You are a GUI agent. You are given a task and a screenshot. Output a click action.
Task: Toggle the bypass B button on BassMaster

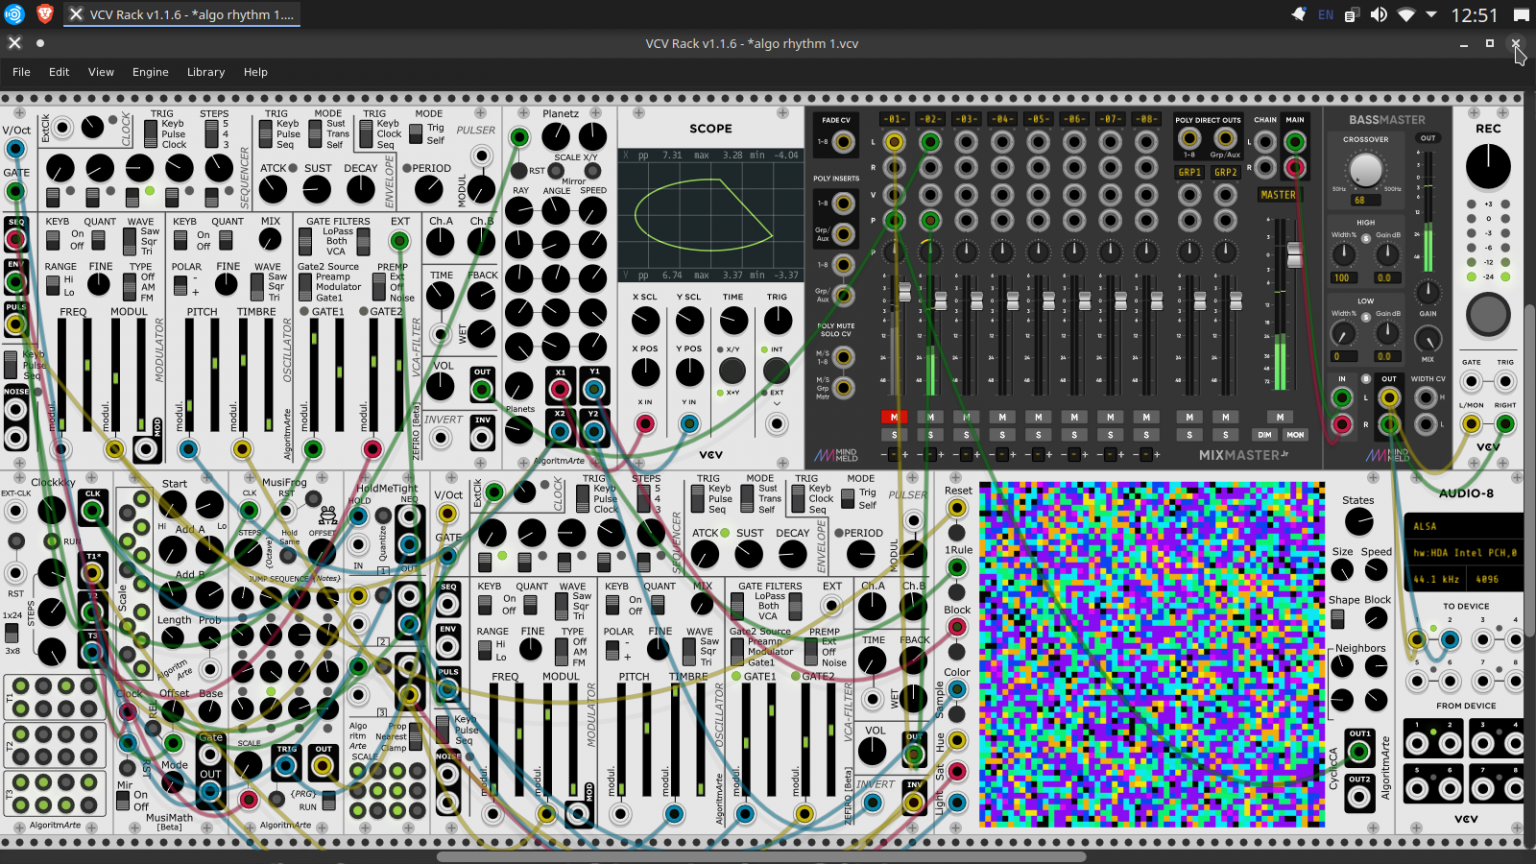(x=1366, y=379)
